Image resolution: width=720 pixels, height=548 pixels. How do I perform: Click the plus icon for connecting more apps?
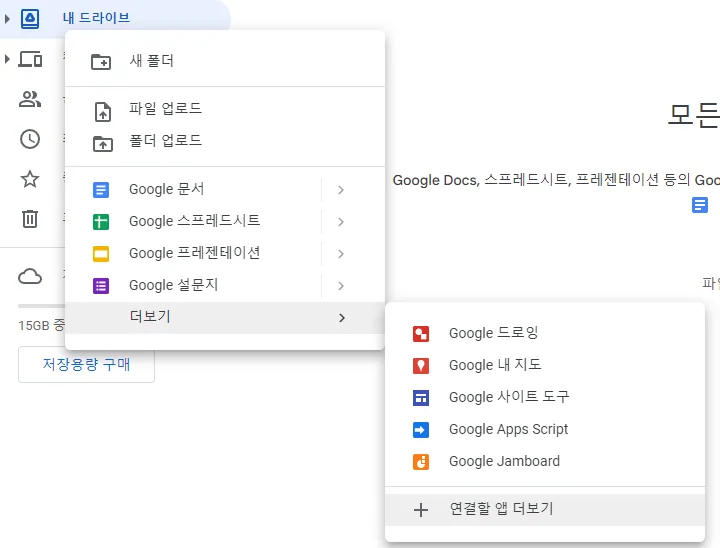pos(421,510)
